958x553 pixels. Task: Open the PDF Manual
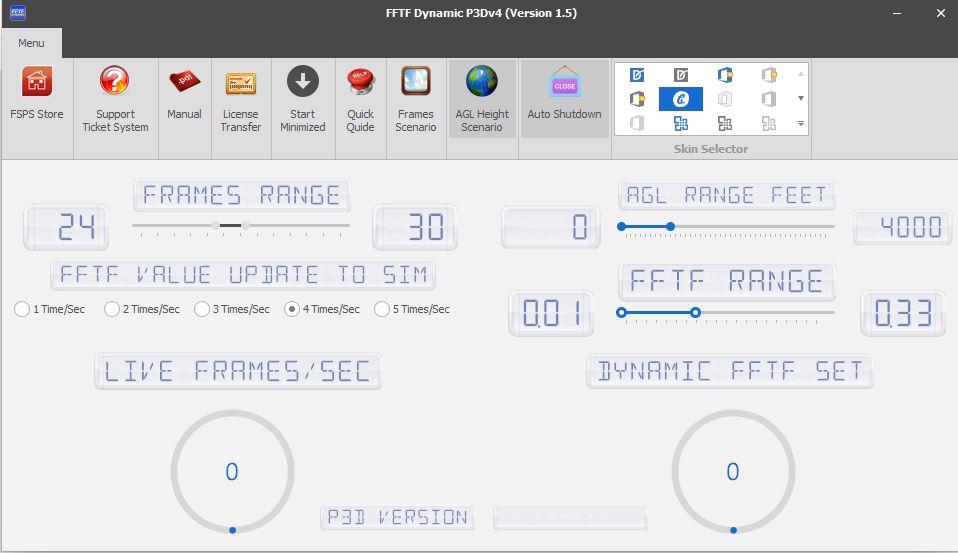pos(184,93)
